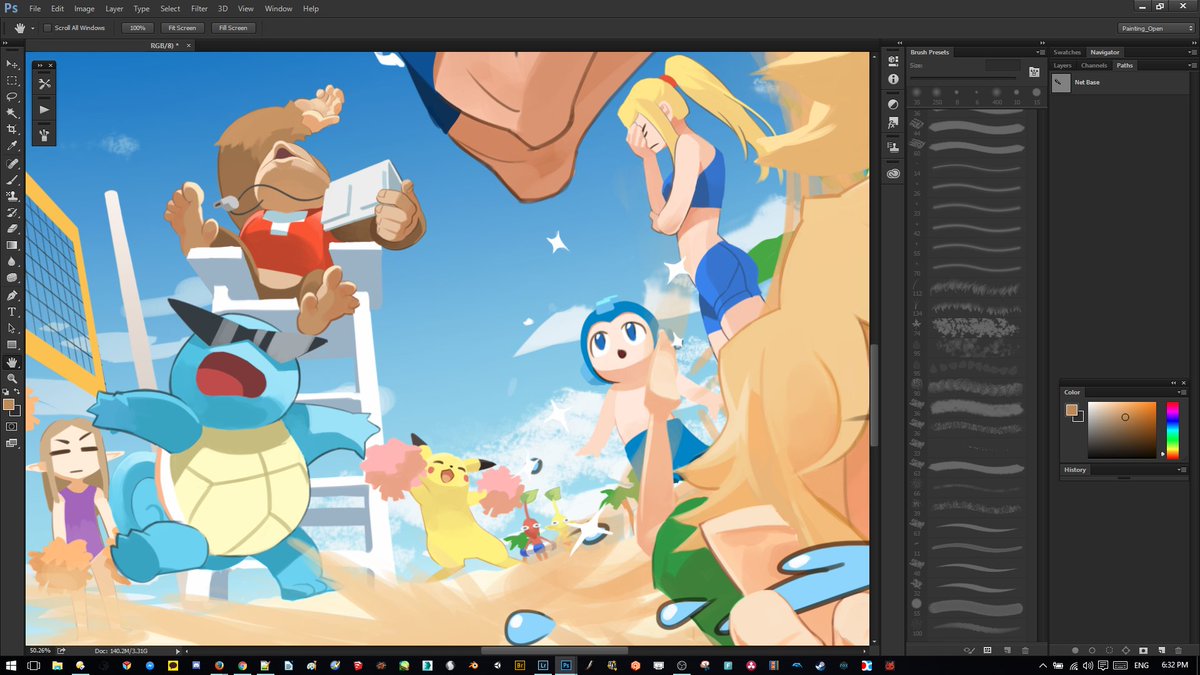Select the Rectangle shape tool

12,345
